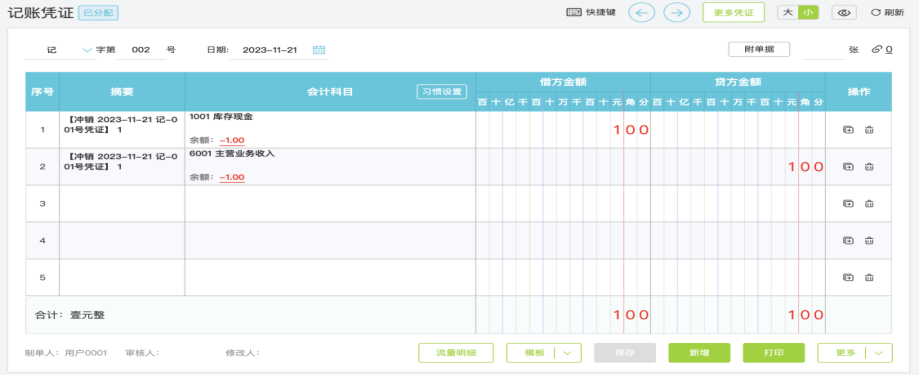The height and width of the screenshot is (376, 919).
Task: Expand the voucher word 记 dropdown
Action: [x=87, y=50]
